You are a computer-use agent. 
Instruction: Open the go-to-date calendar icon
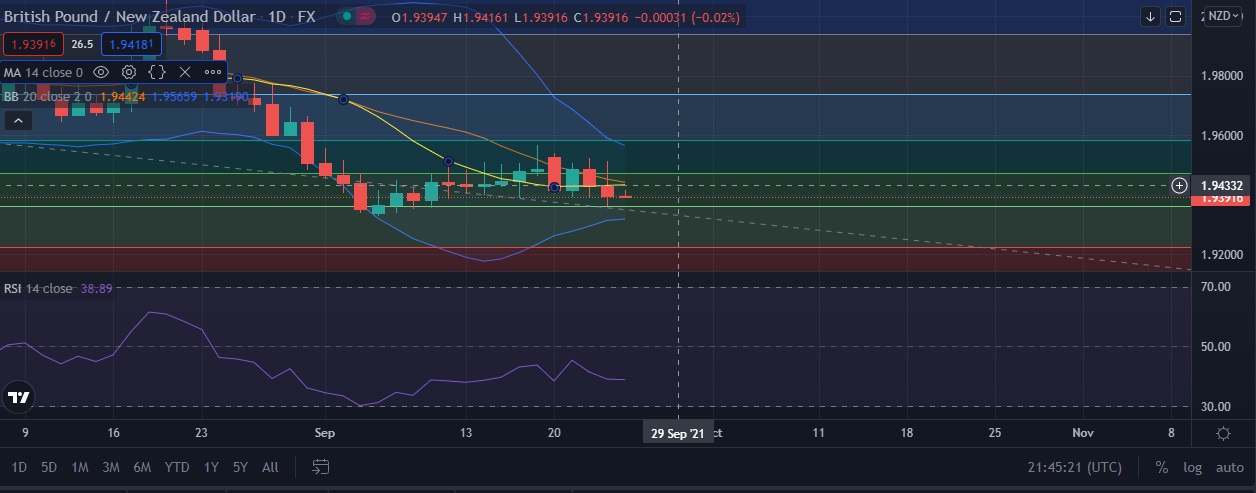321,467
